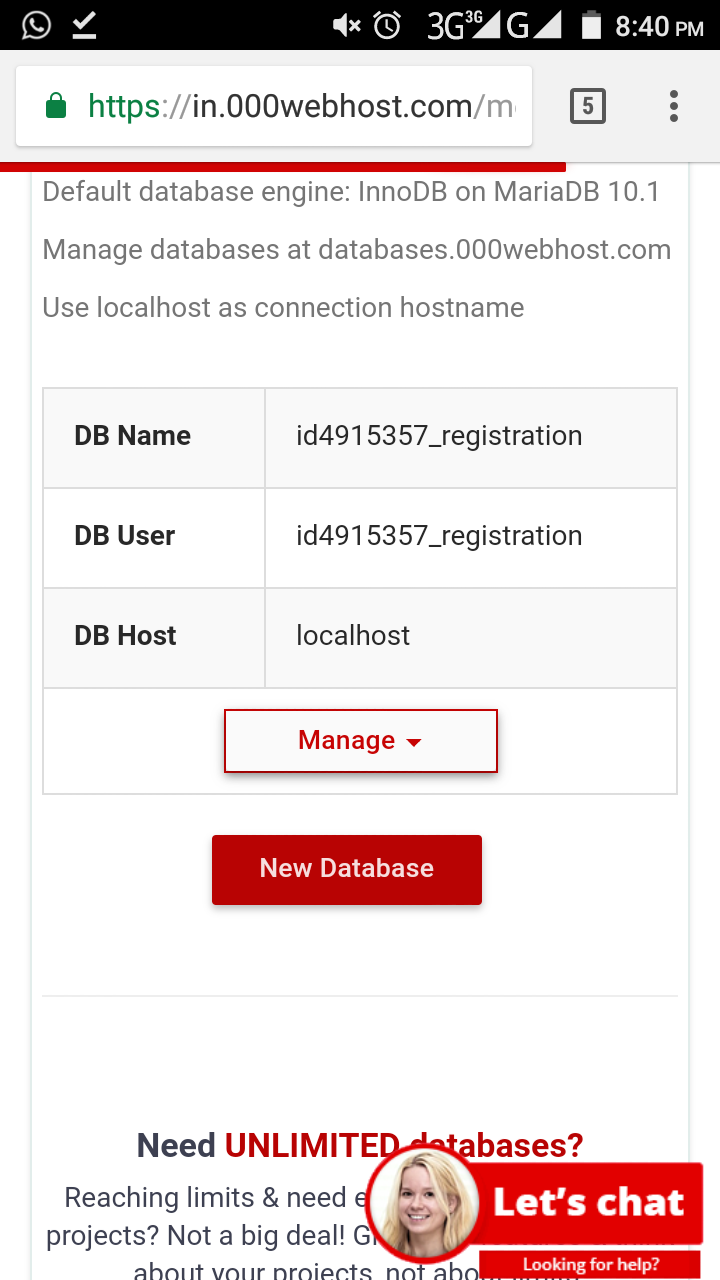Select the id4915357_registration DB User value
The width and height of the screenshot is (720, 1280).
click(x=439, y=537)
